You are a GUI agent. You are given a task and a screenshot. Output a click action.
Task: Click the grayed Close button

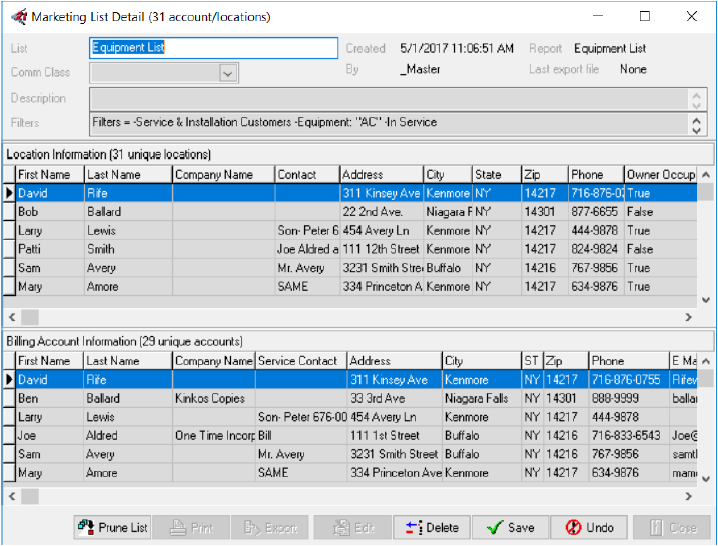pos(672,528)
